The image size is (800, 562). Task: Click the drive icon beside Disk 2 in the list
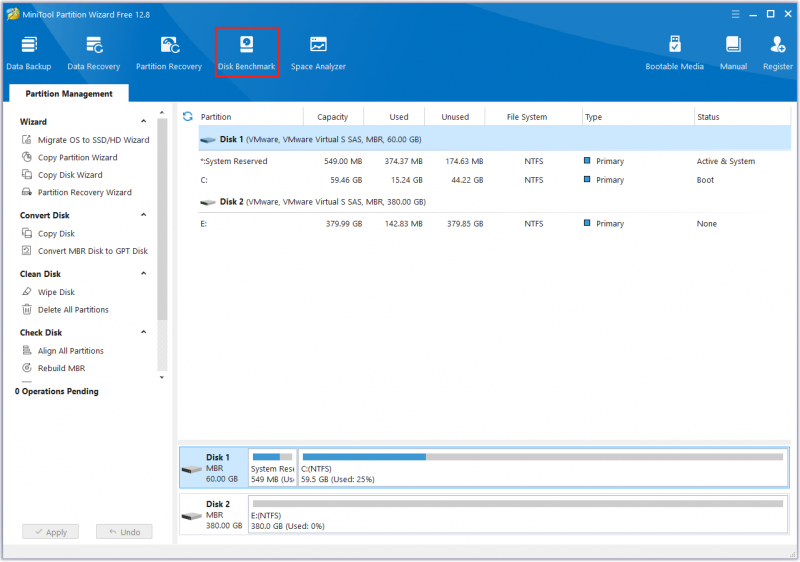coord(208,202)
